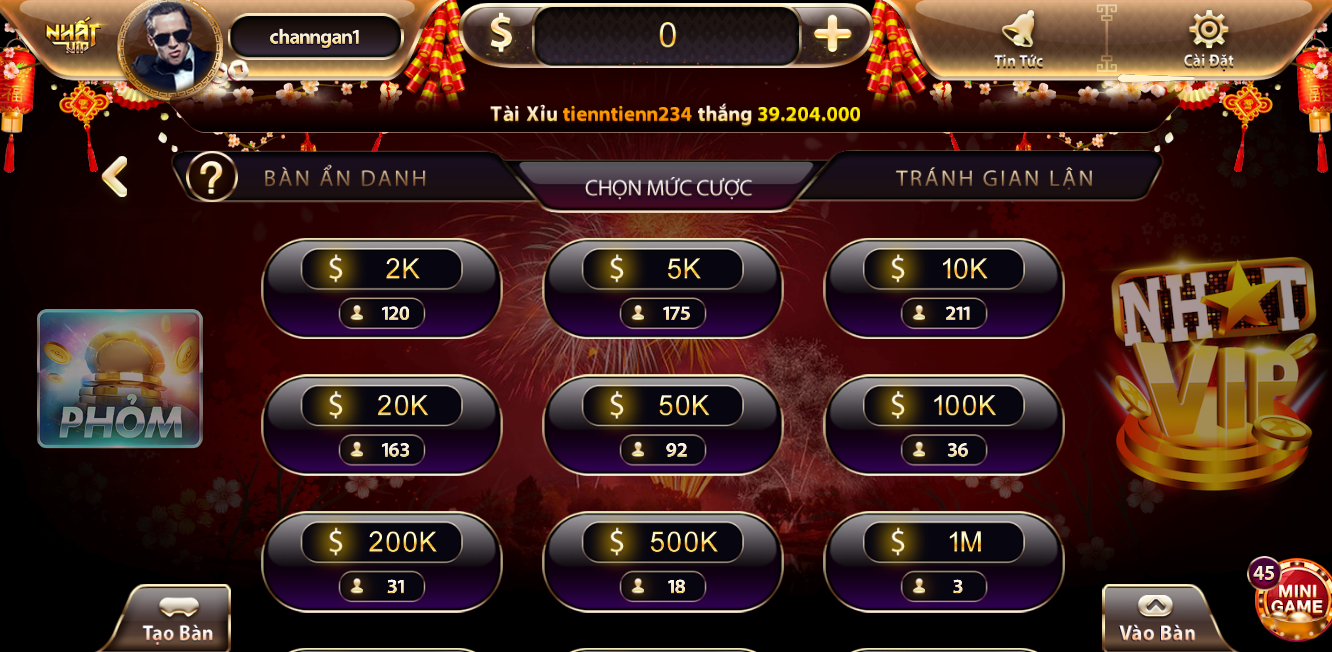1332x652 pixels.
Task: Open the Mini Game badge
Action: point(1294,598)
